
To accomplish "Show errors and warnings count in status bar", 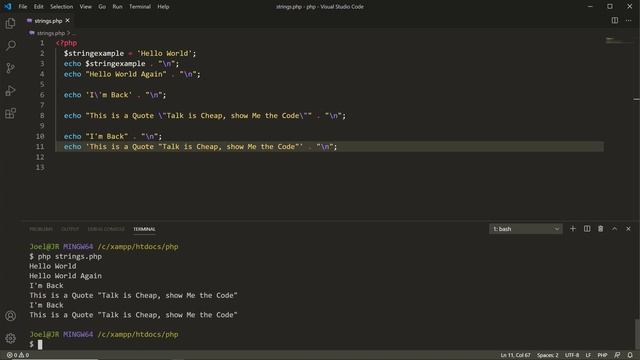I will point(18,355).
